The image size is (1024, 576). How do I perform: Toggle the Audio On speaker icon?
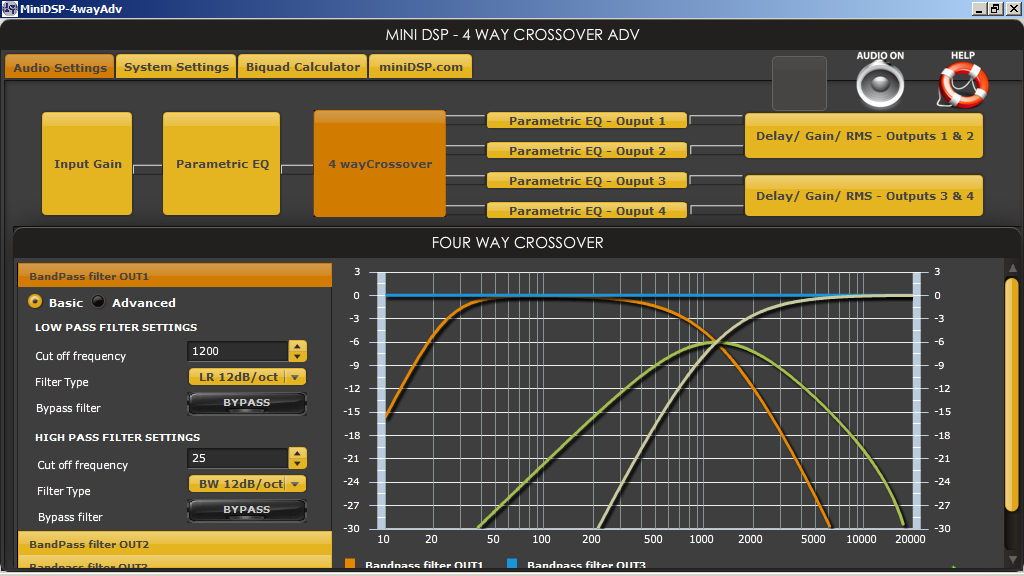click(880, 86)
